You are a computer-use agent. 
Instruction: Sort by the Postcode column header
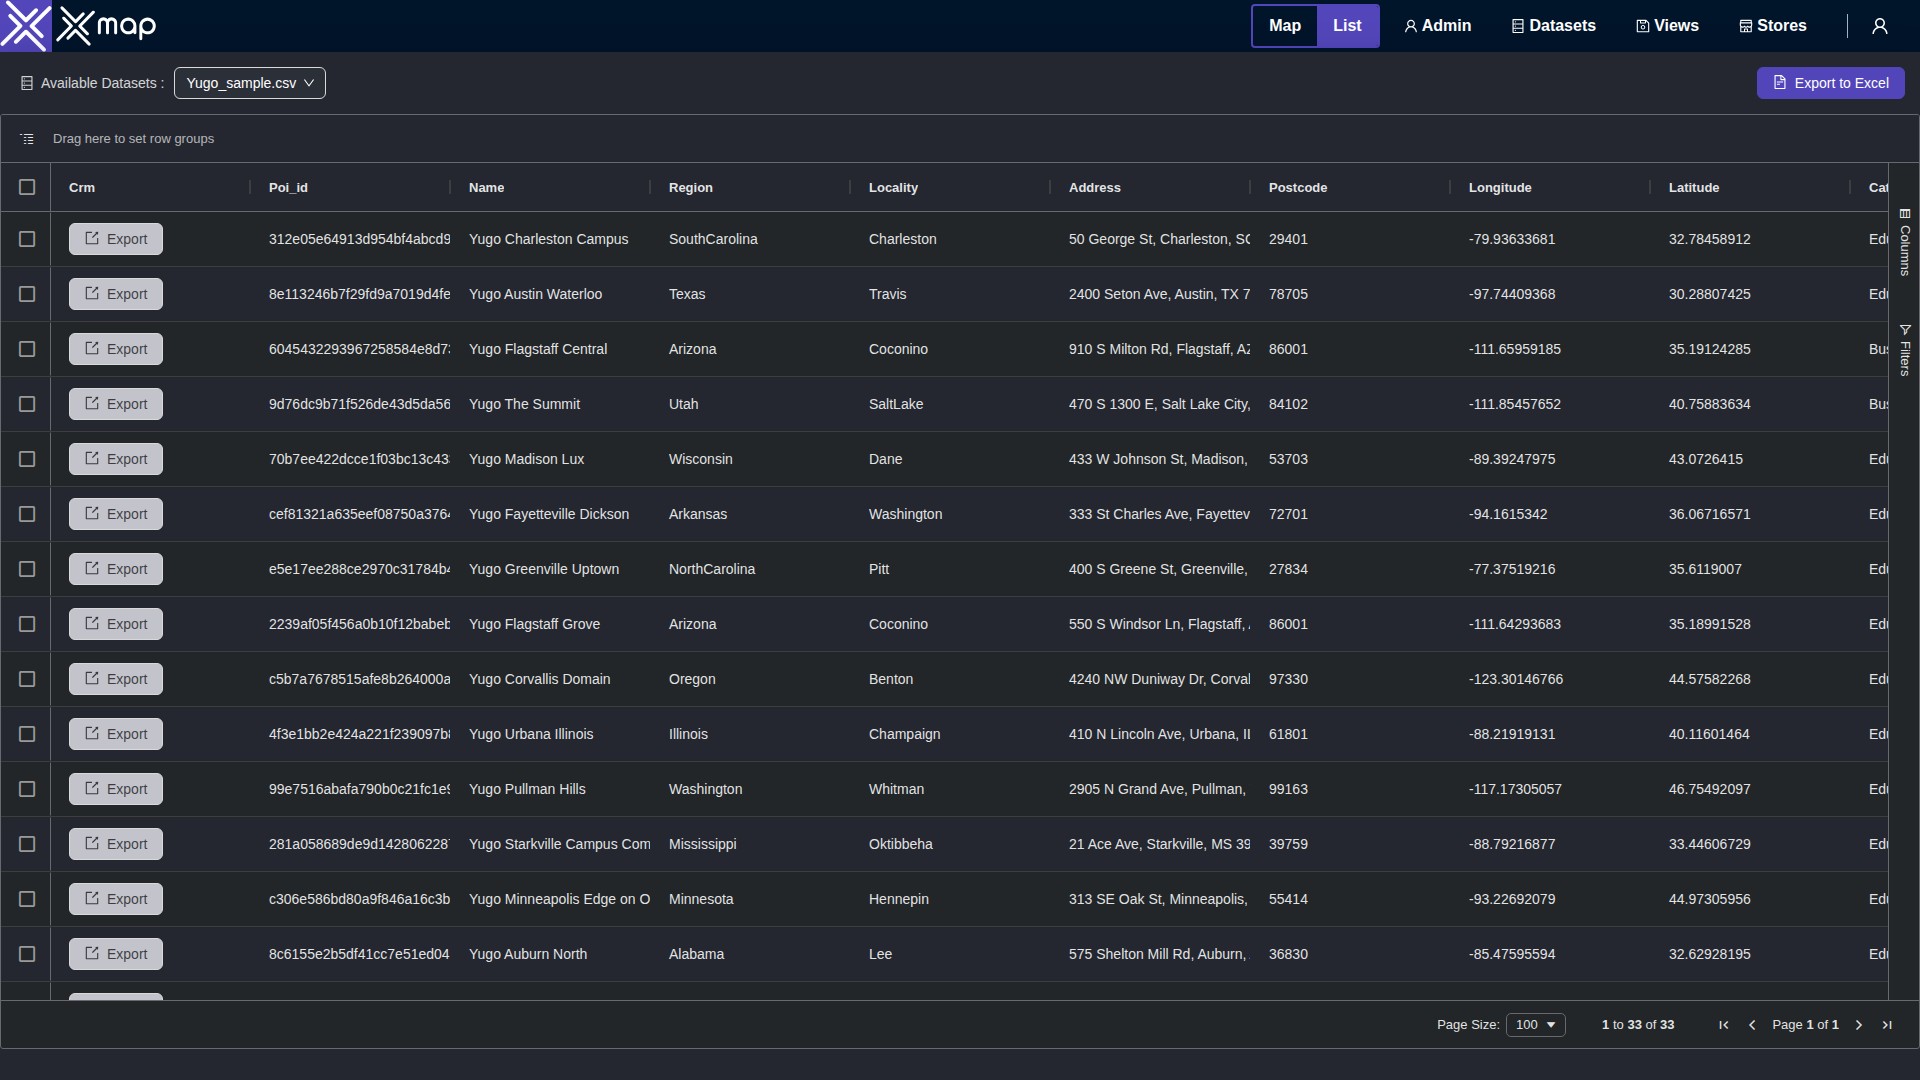tap(1298, 188)
